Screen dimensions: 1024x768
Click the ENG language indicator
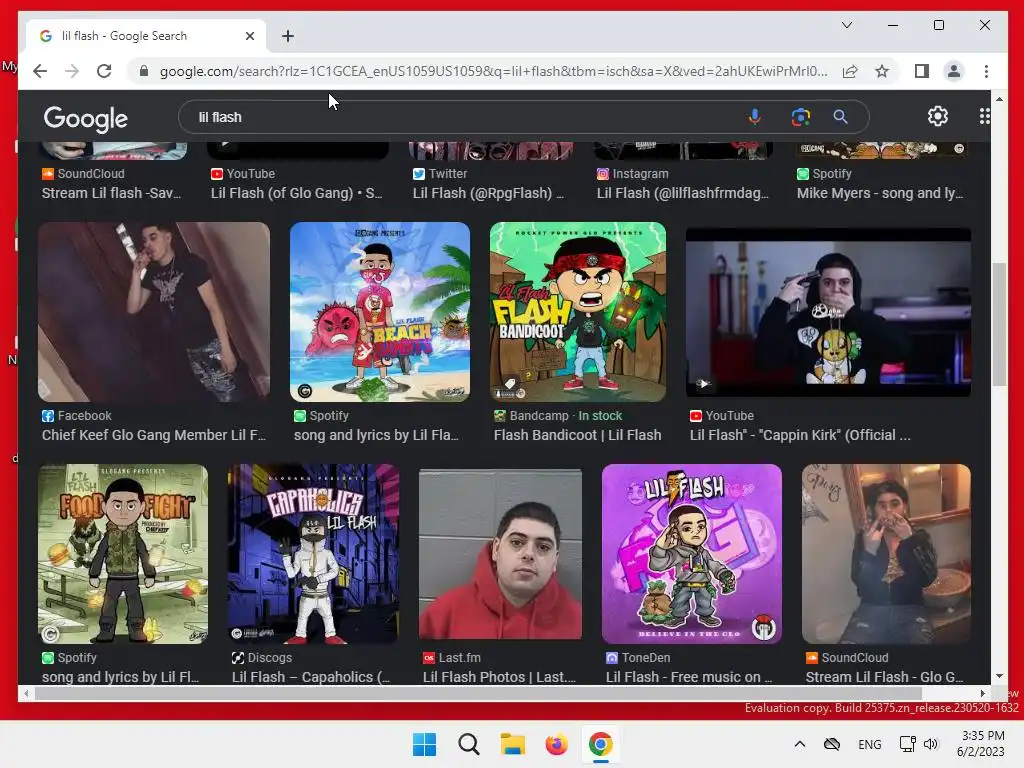point(869,744)
